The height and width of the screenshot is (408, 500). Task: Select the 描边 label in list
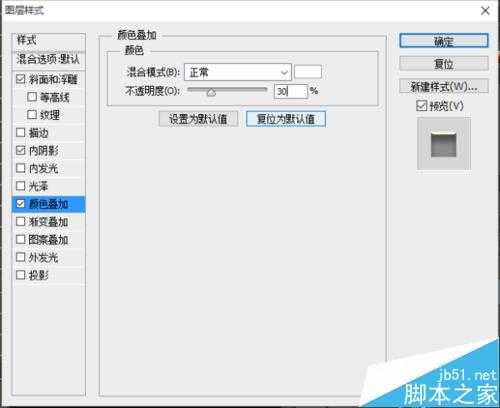(x=38, y=133)
